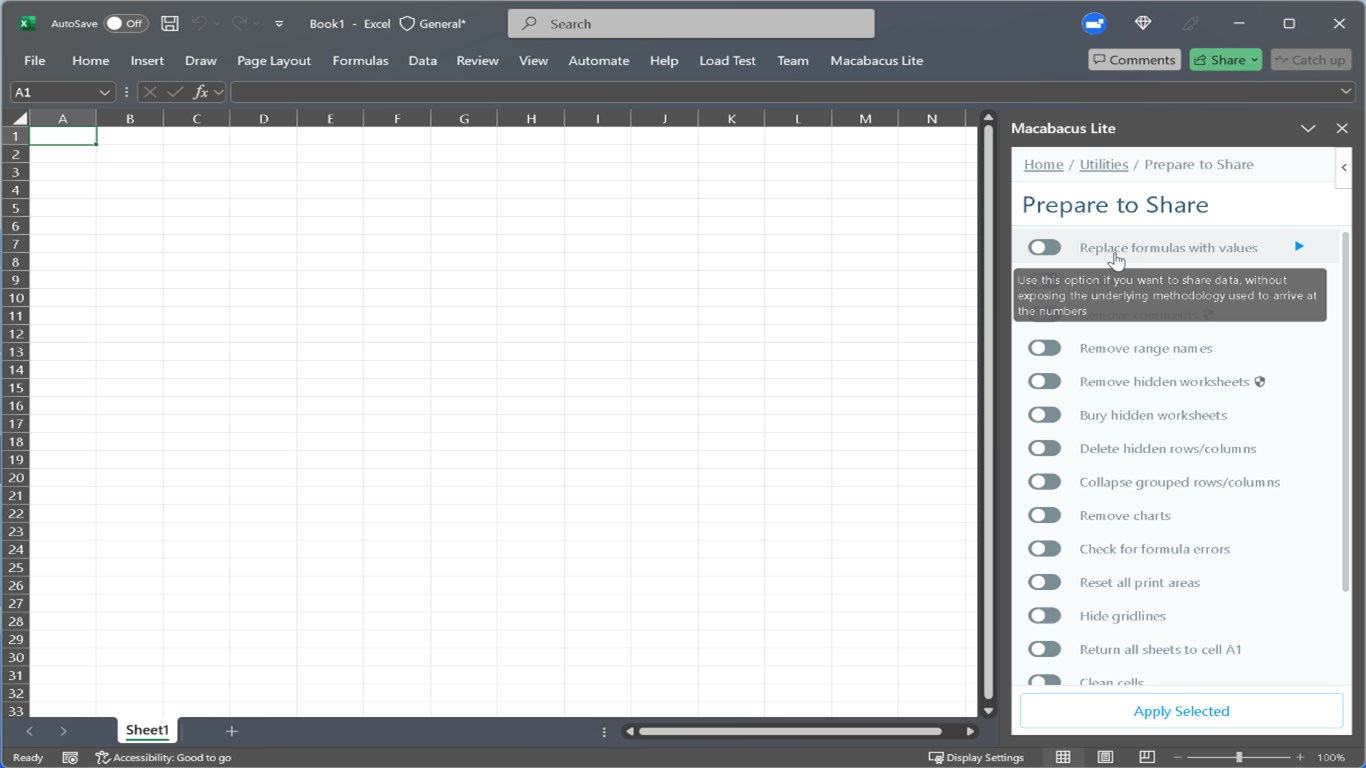Click the Excel app icon in title bar
The width and height of the screenshot is (1366, 768).
tap(27, 23)
